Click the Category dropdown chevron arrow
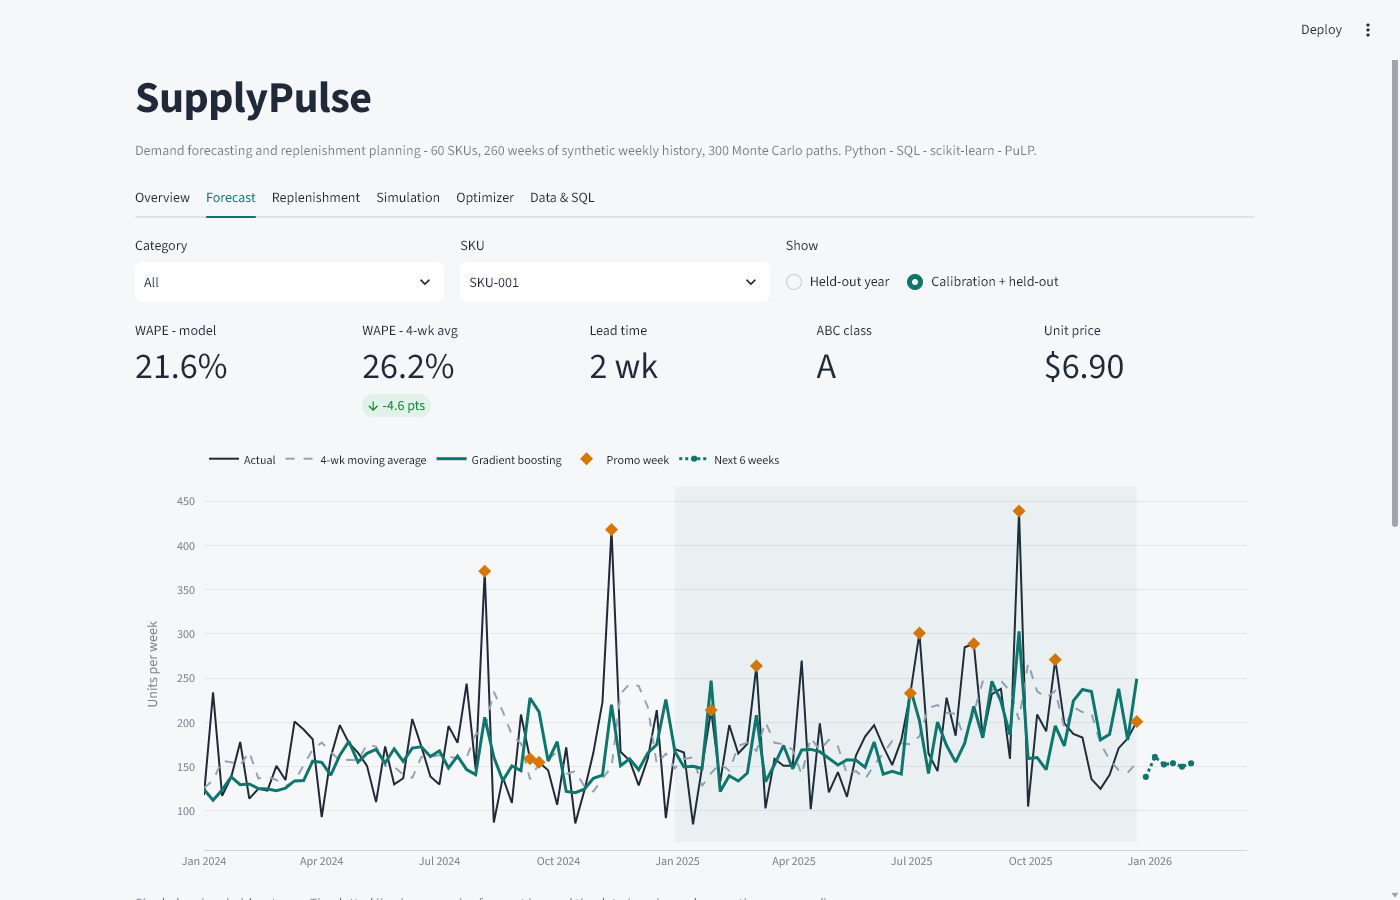Screen dimensions: 1400x900 pyautogui.click(x=425, y=282)
